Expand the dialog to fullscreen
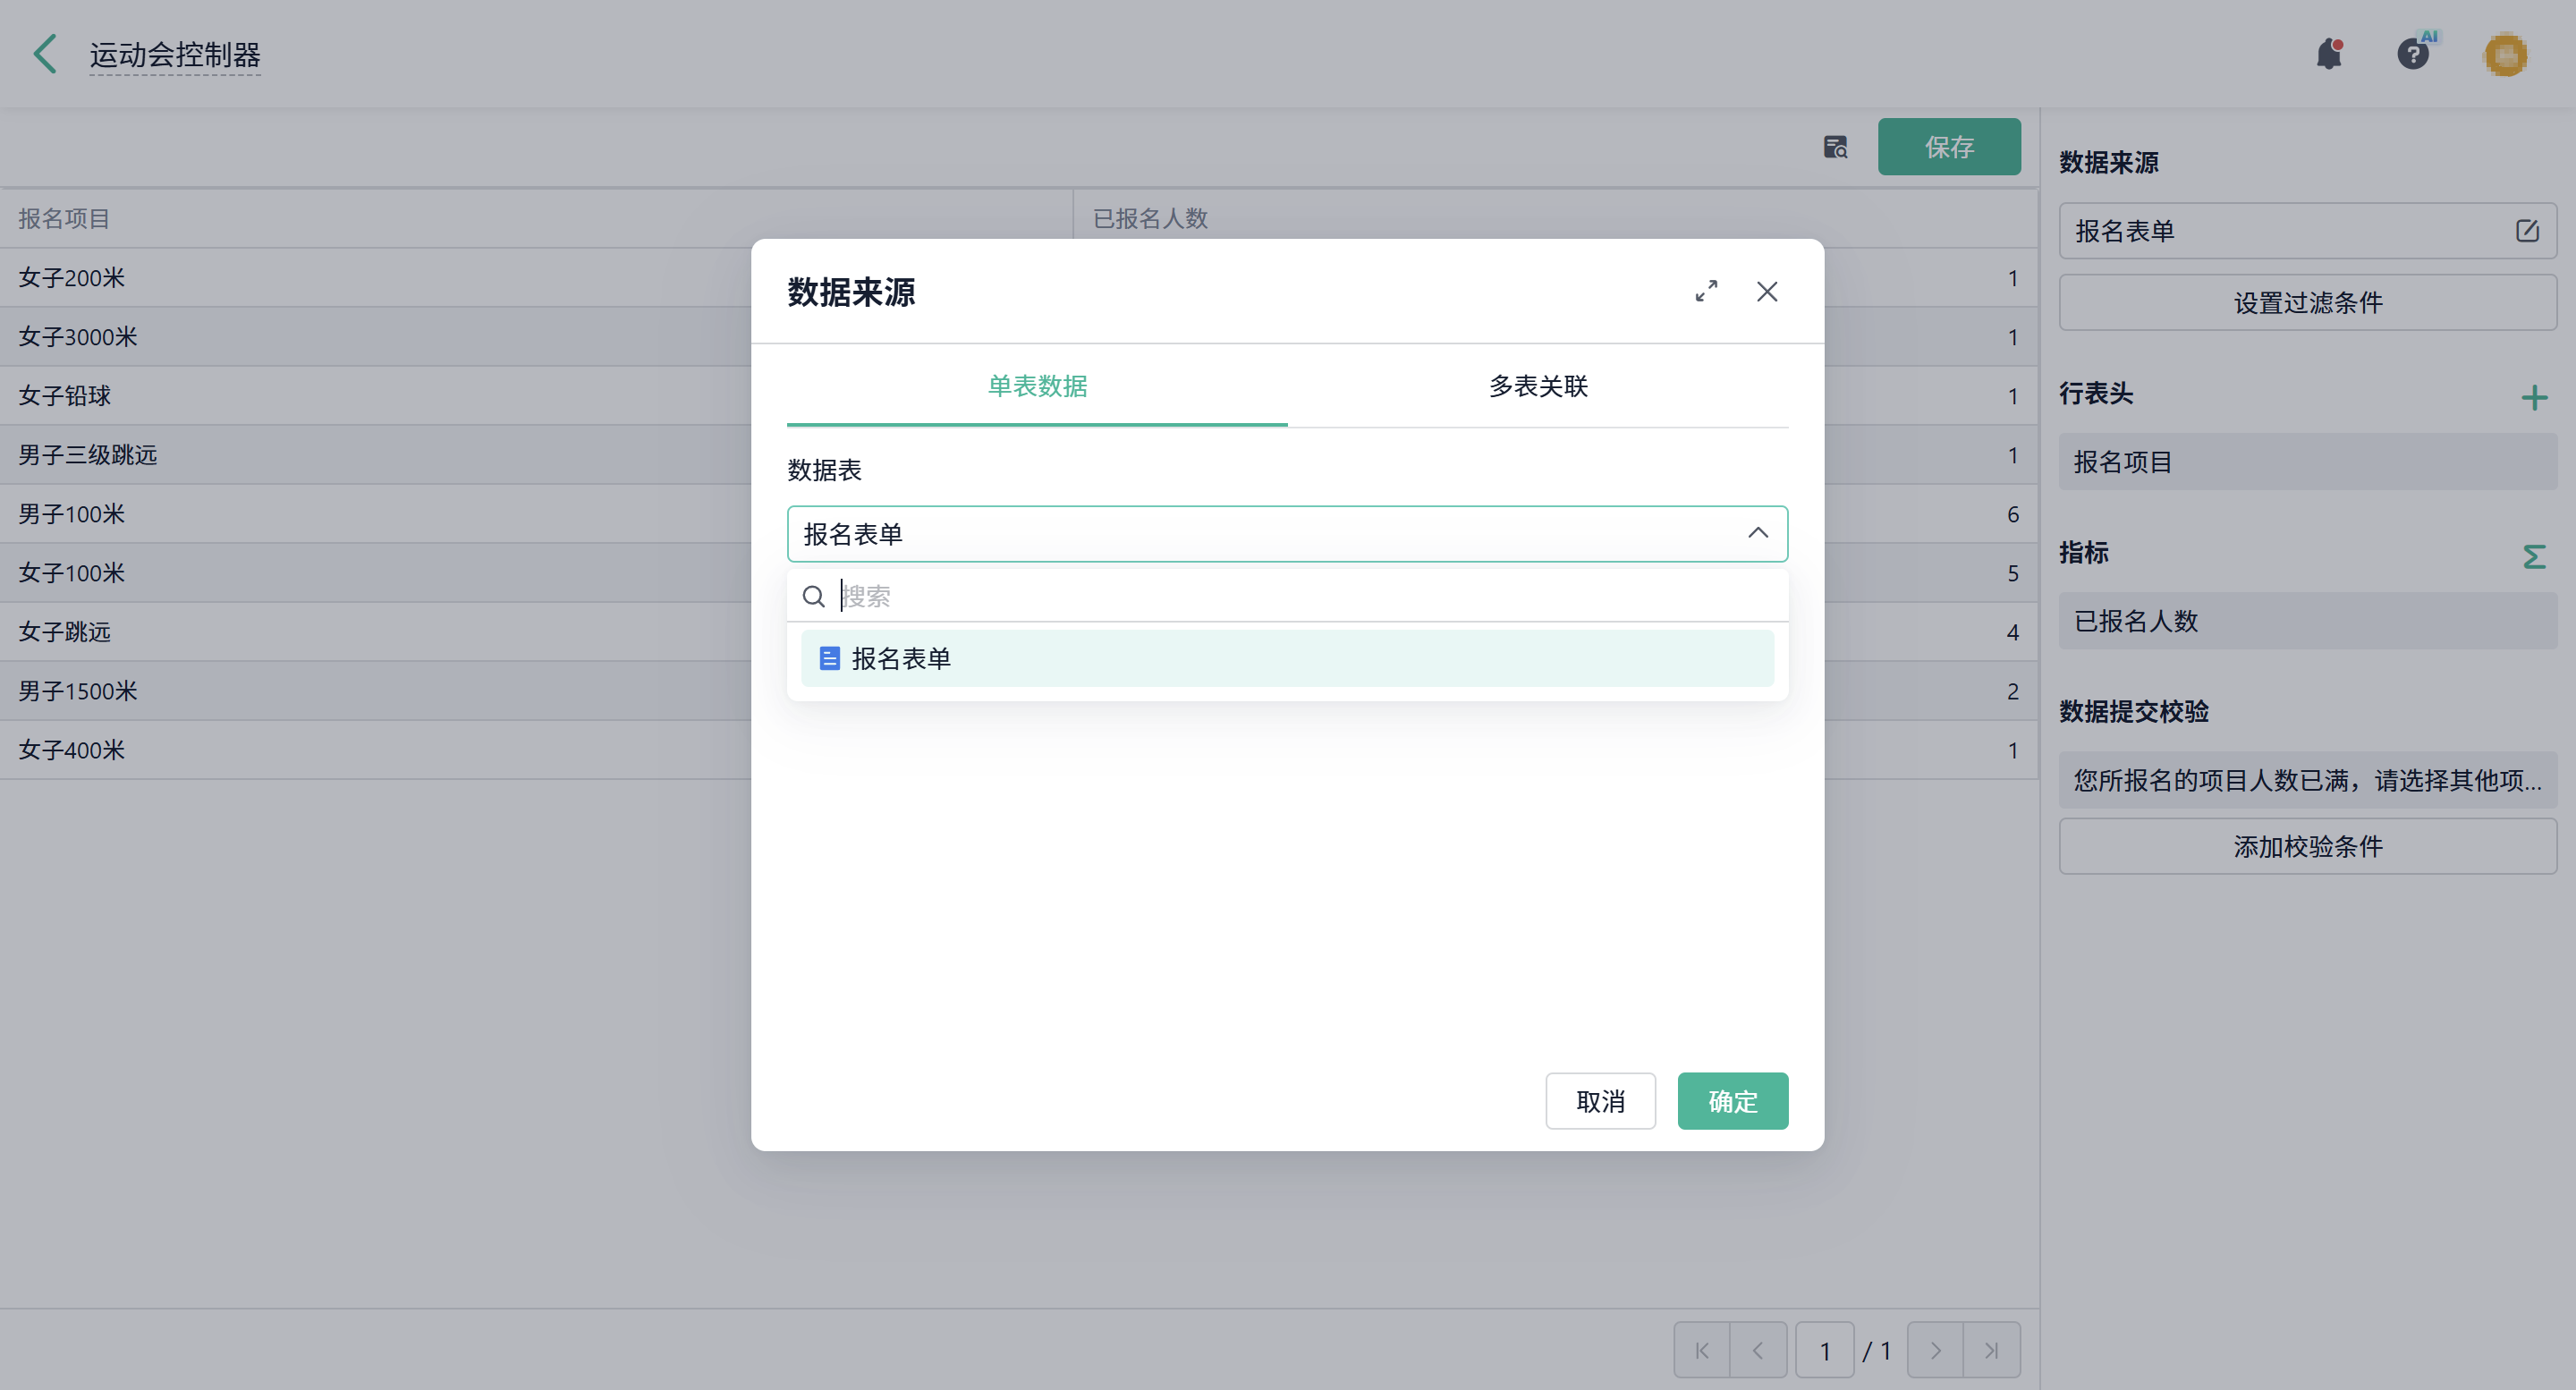 pos(1706,291)
